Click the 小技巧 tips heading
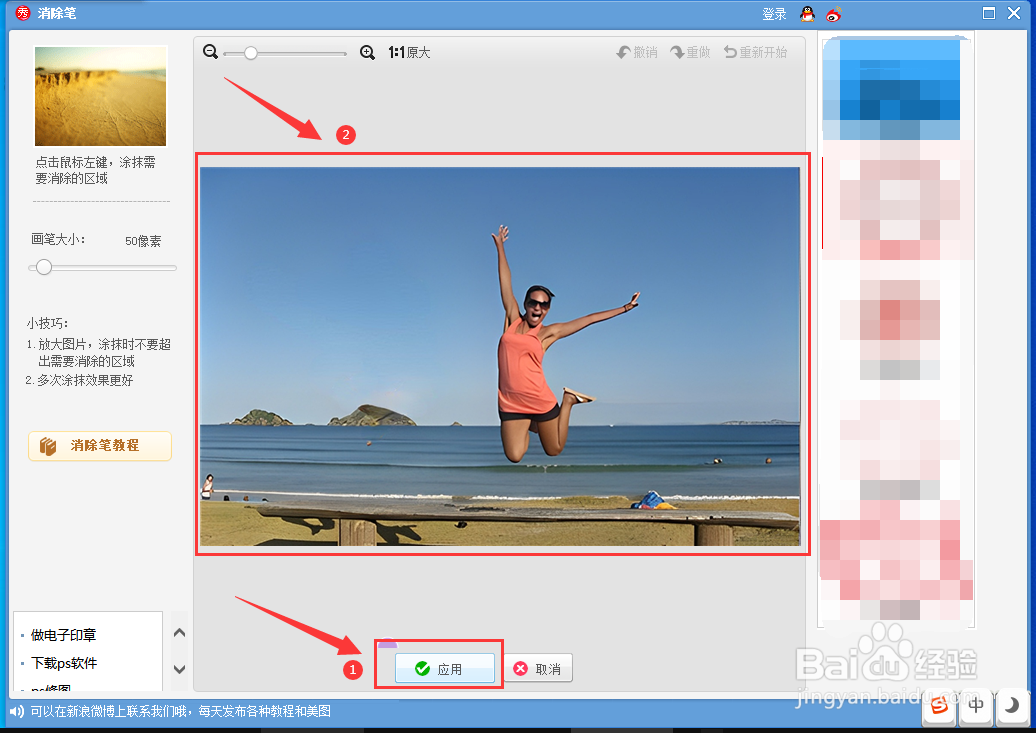 (x=47, y=323)
